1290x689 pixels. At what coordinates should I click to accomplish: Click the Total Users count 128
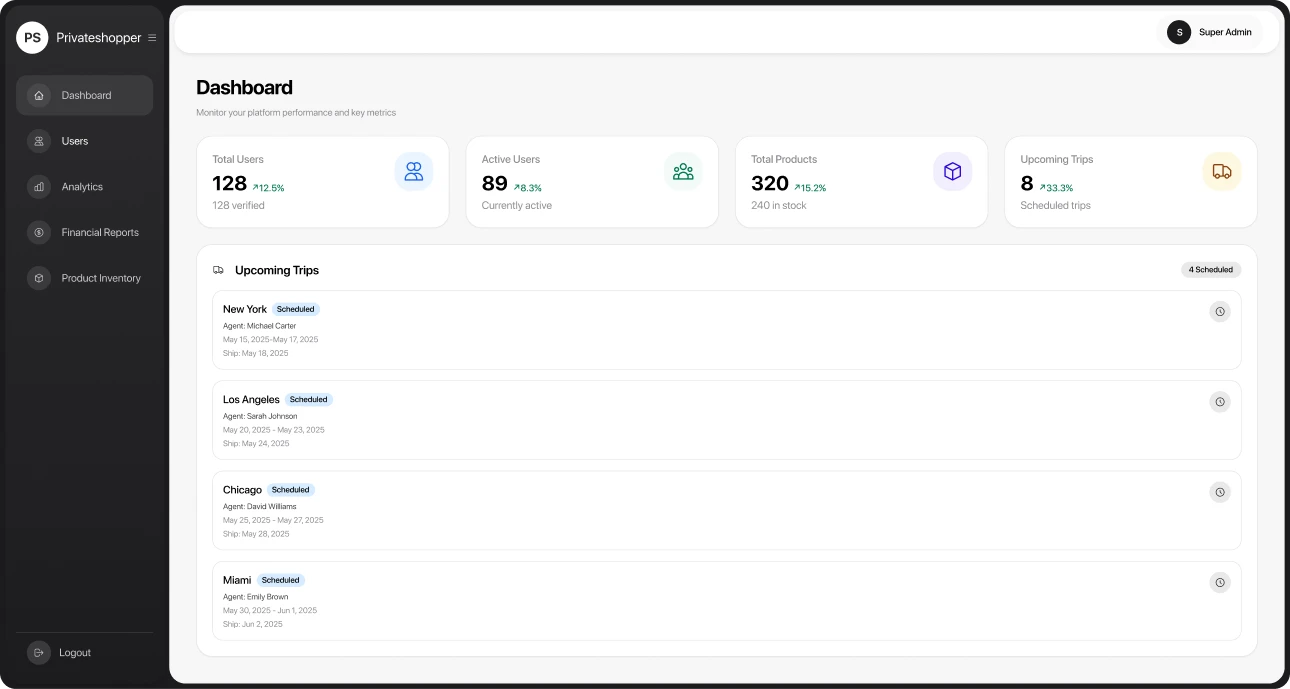229,184
